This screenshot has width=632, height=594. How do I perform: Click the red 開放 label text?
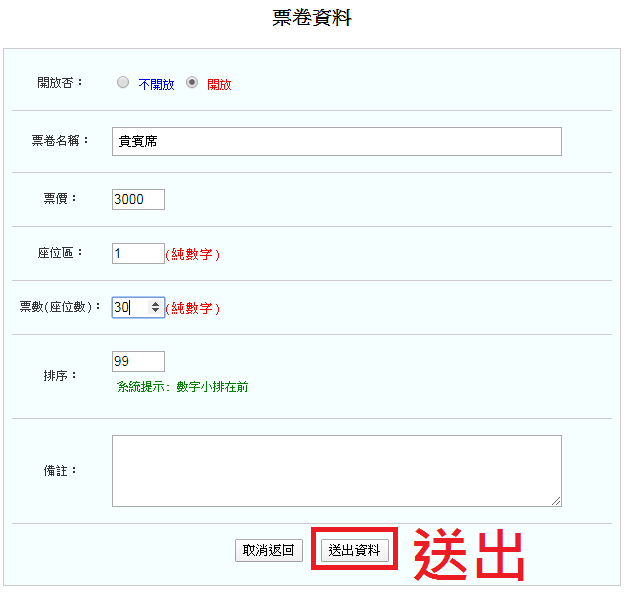tap(219, 85)
